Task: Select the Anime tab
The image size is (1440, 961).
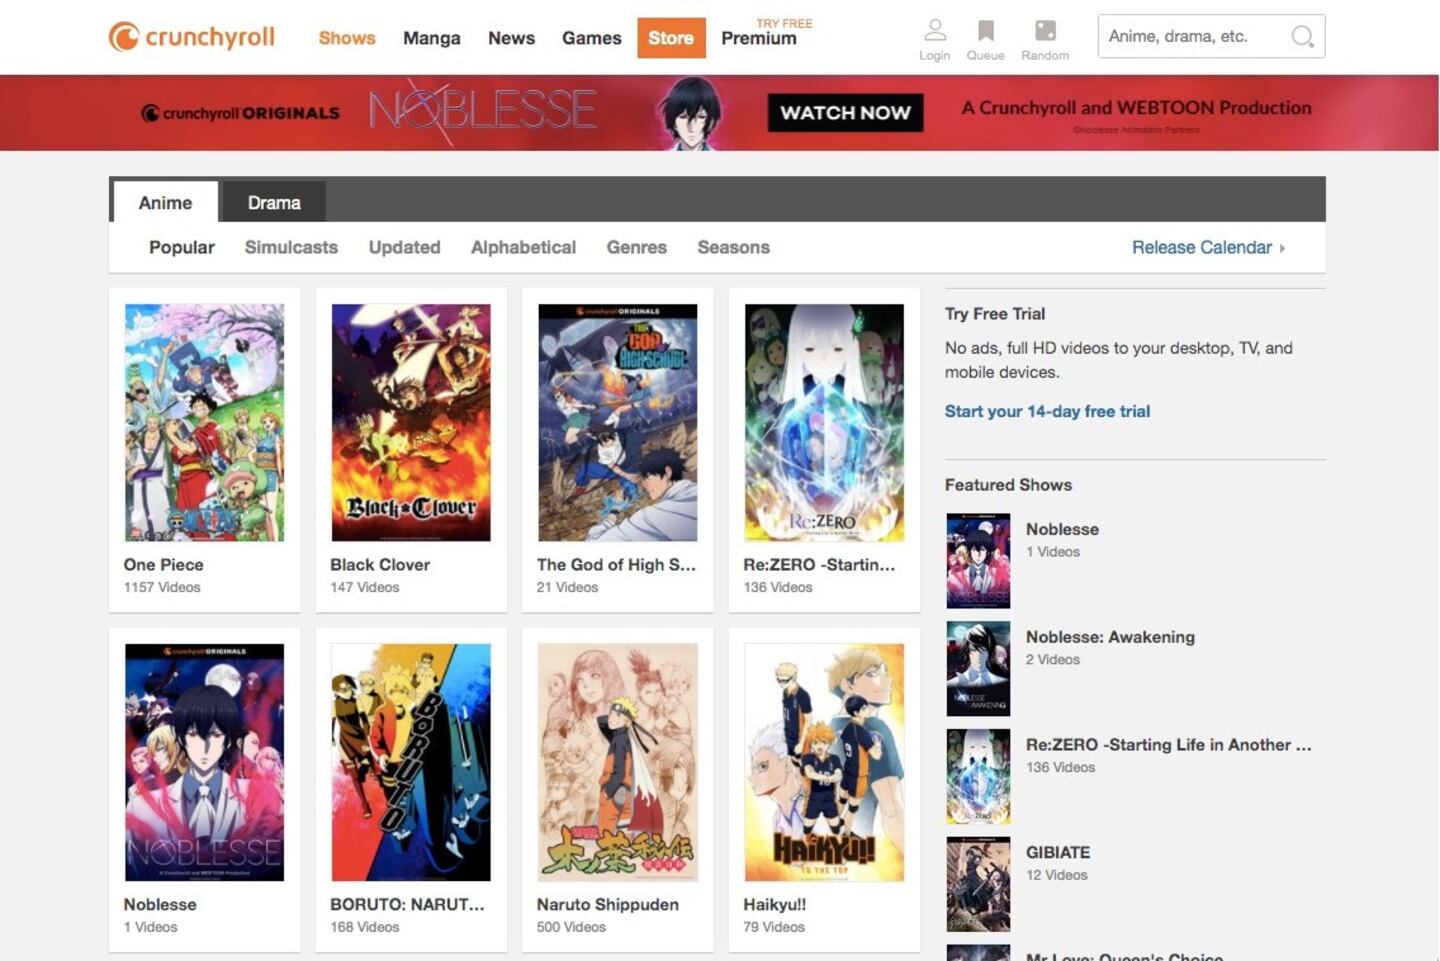Action: pyautogui.click(x=165, y=203)
